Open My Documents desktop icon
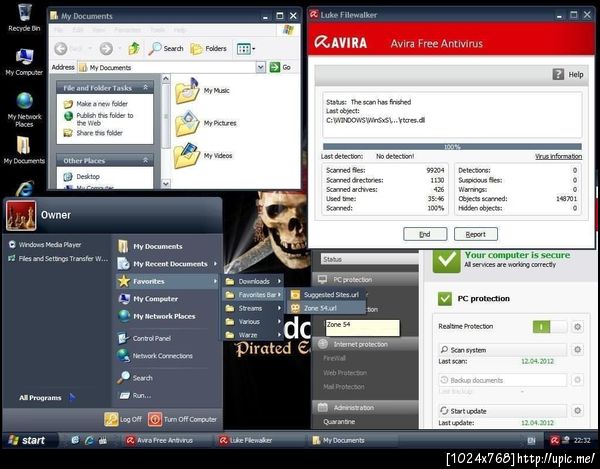 click(24, 150)
